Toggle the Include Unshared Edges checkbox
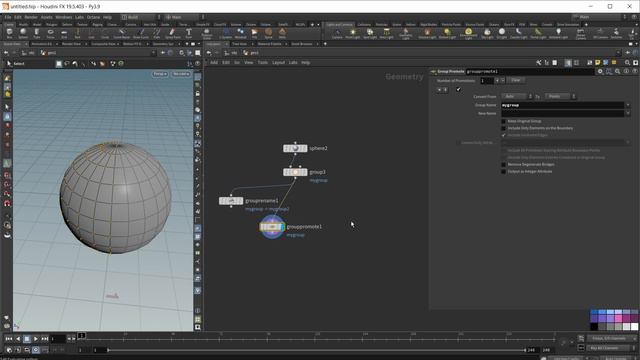This screenshot has height=360, width=640. tap(503, 135)
